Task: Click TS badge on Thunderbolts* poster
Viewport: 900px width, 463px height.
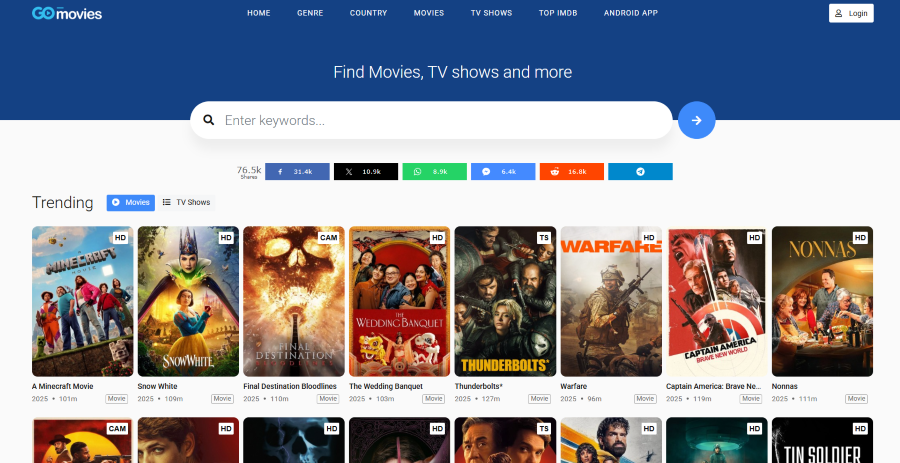Action: (544, 238)
